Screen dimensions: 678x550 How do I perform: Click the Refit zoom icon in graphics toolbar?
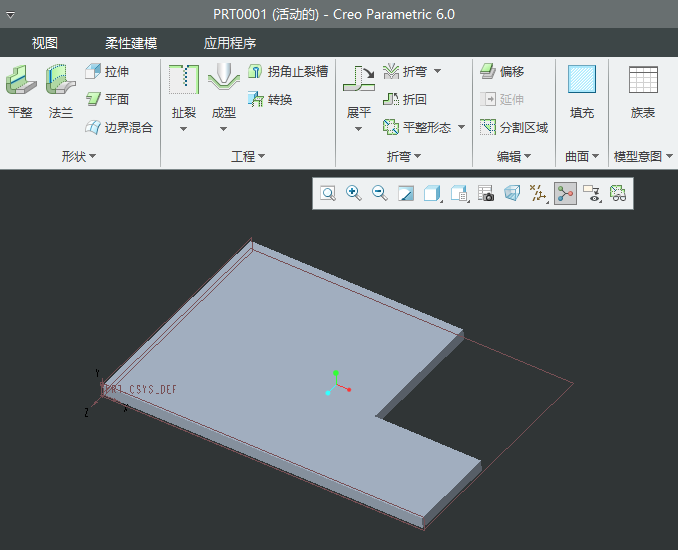pos(328,193)
